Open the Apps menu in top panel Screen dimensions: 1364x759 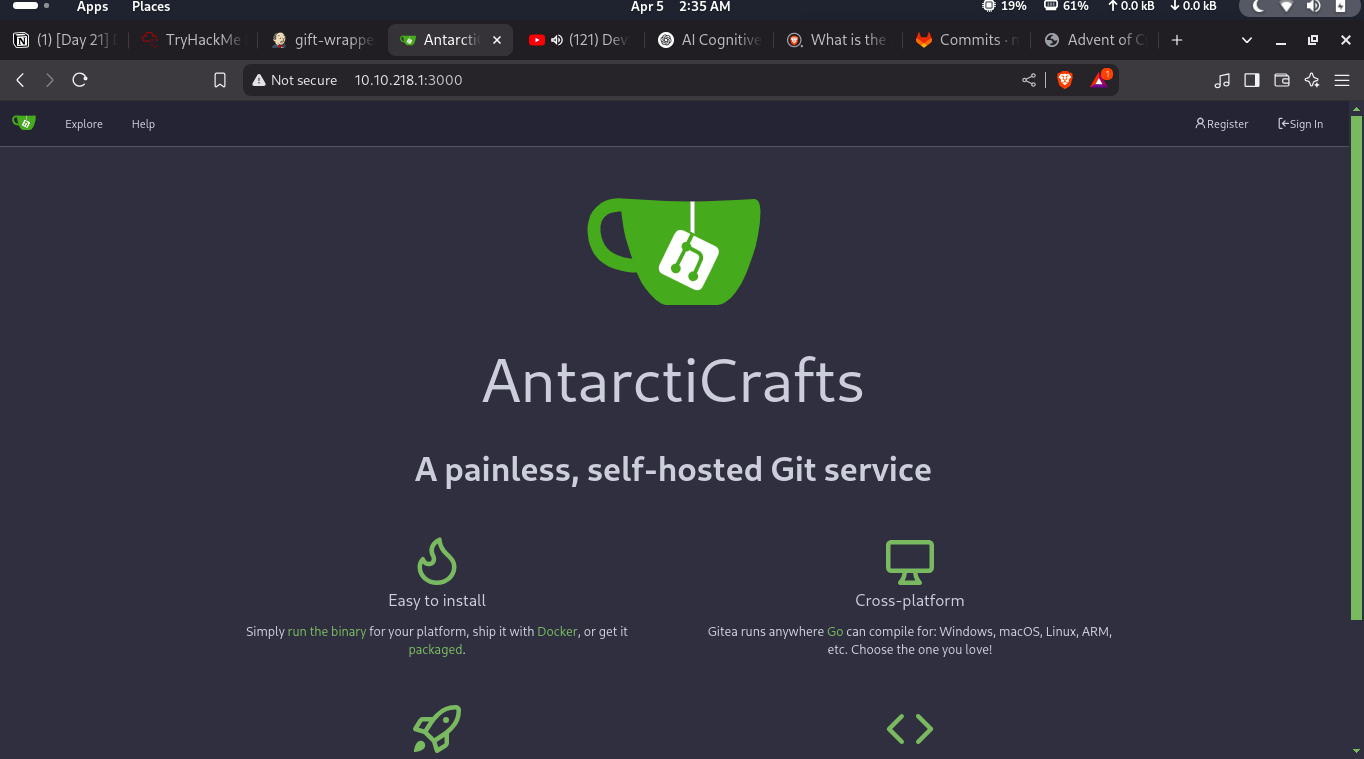pos(92,7)
